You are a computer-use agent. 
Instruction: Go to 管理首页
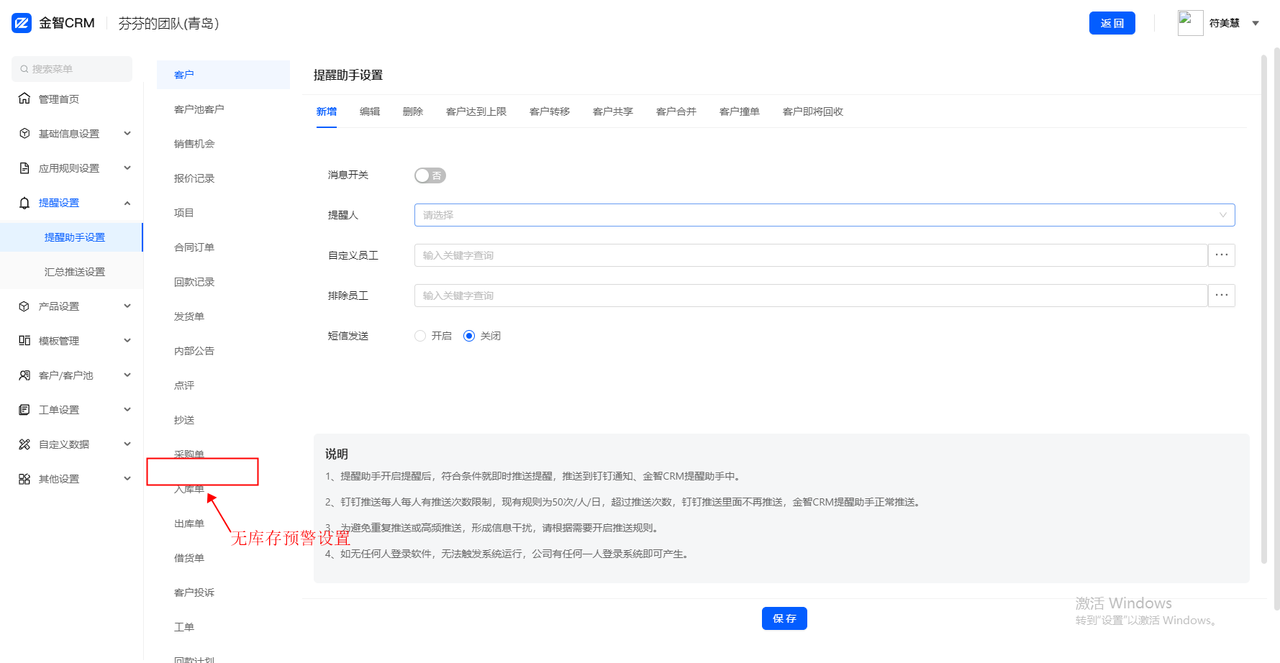[59, 99]
